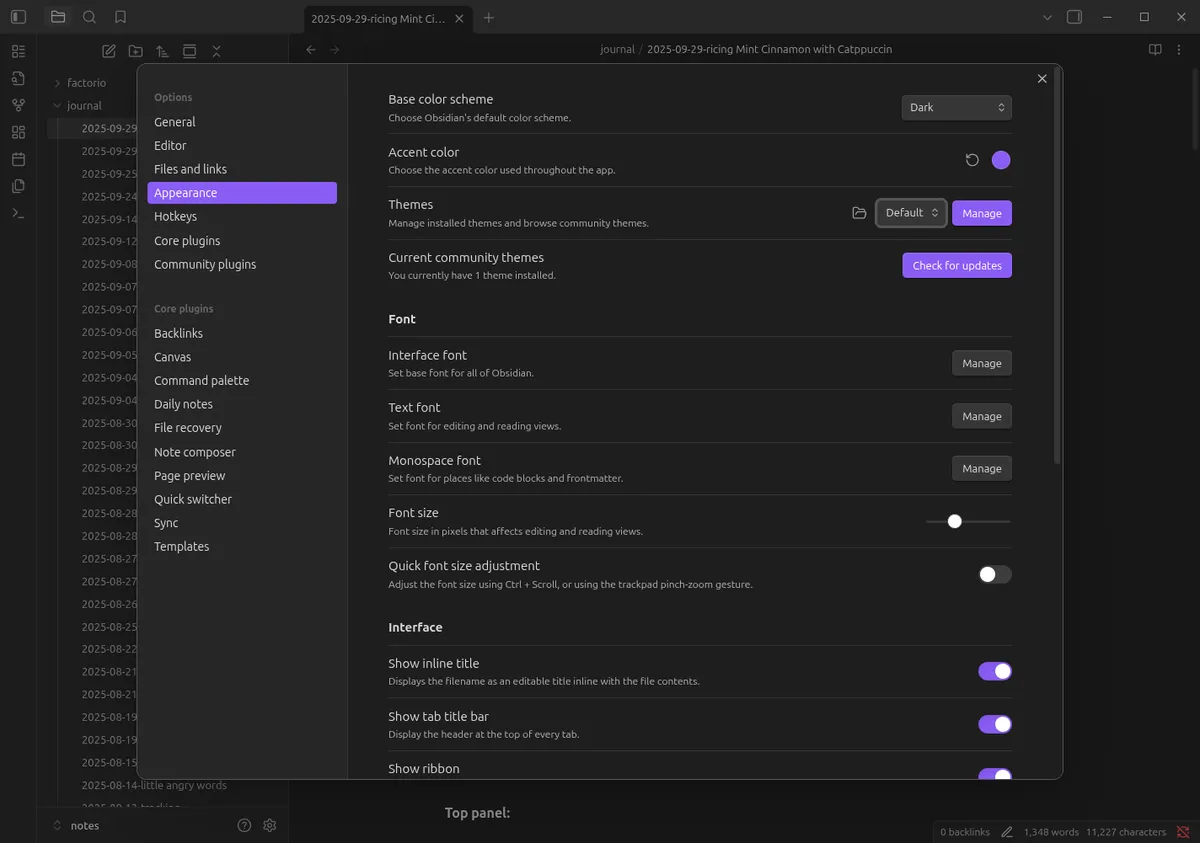
Task: Manage the Text font
Action: [x=982, y=416]
